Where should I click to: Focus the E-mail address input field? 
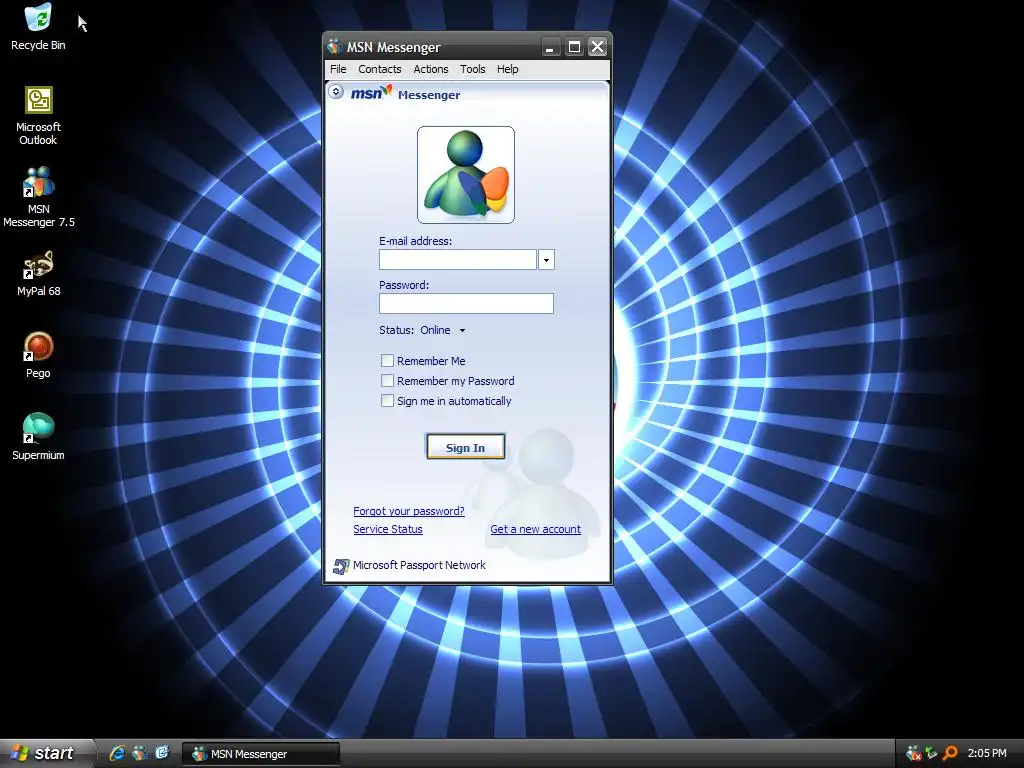click(458, 260)
